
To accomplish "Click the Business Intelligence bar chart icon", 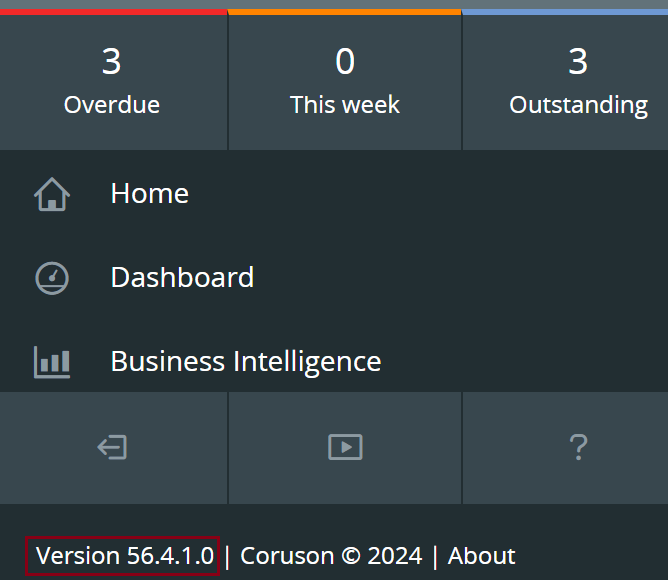I will (x=52, y=362).
